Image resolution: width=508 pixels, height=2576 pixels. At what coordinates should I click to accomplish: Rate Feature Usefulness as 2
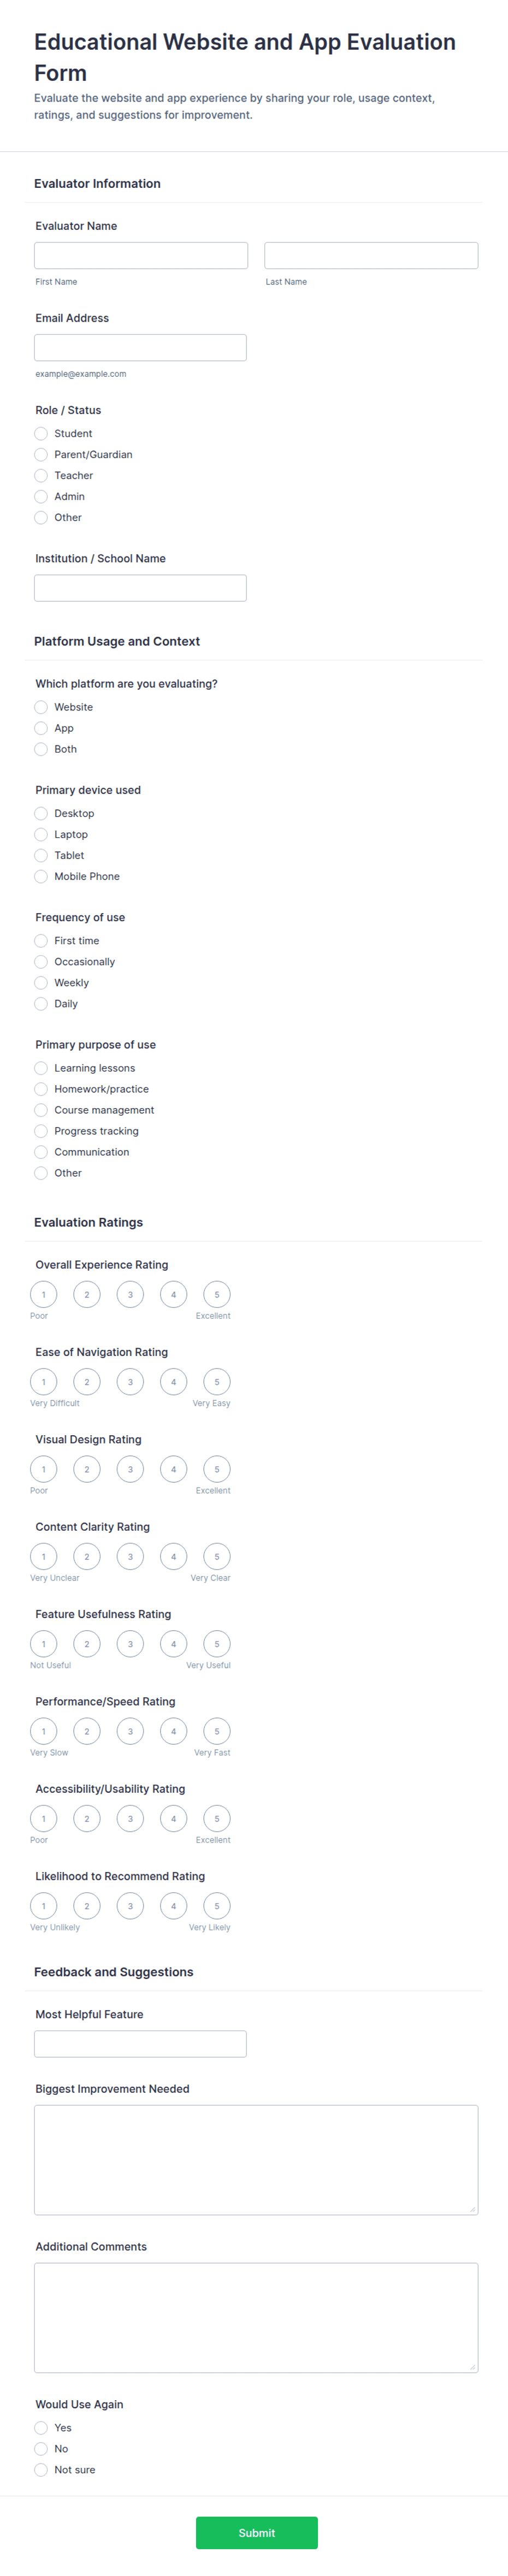tap(87, 1644)
